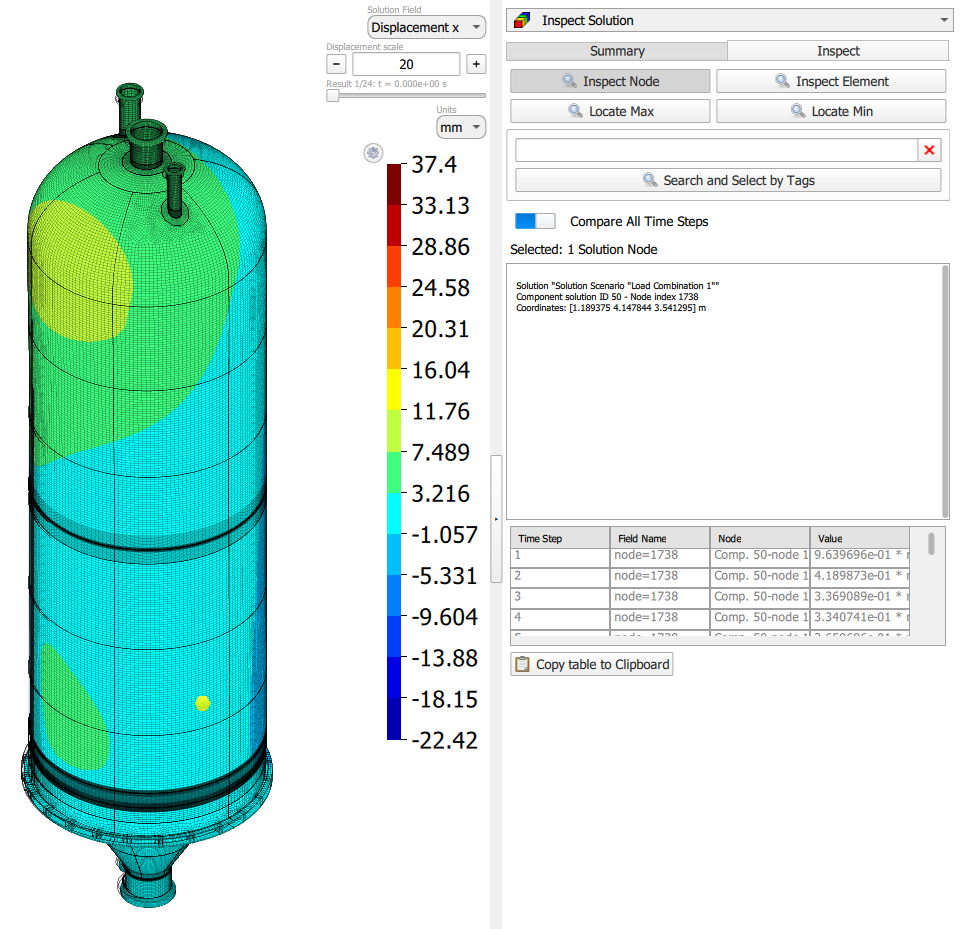Click the displacement scale value field
This screenshot has height=929, width=962.
406,64
